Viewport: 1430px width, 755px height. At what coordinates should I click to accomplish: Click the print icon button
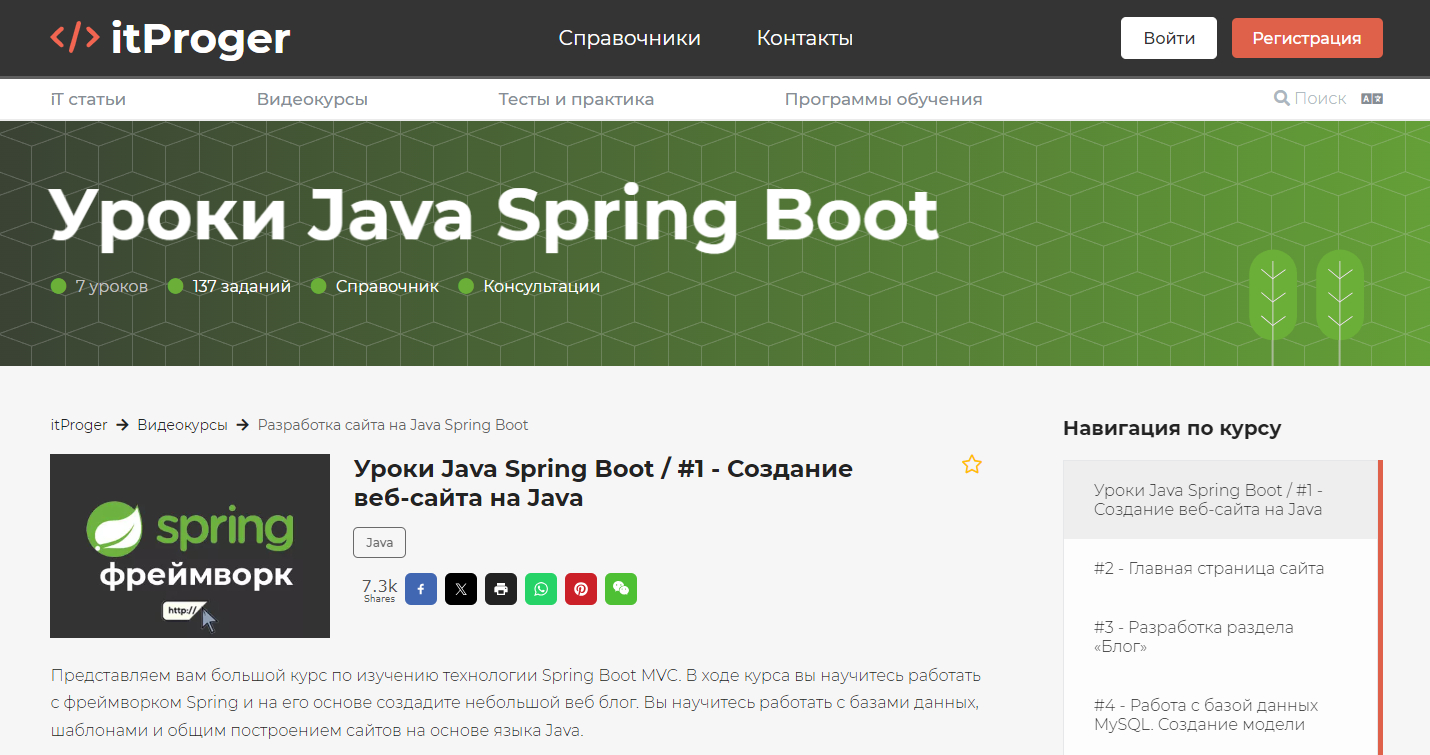pos(501,589)
